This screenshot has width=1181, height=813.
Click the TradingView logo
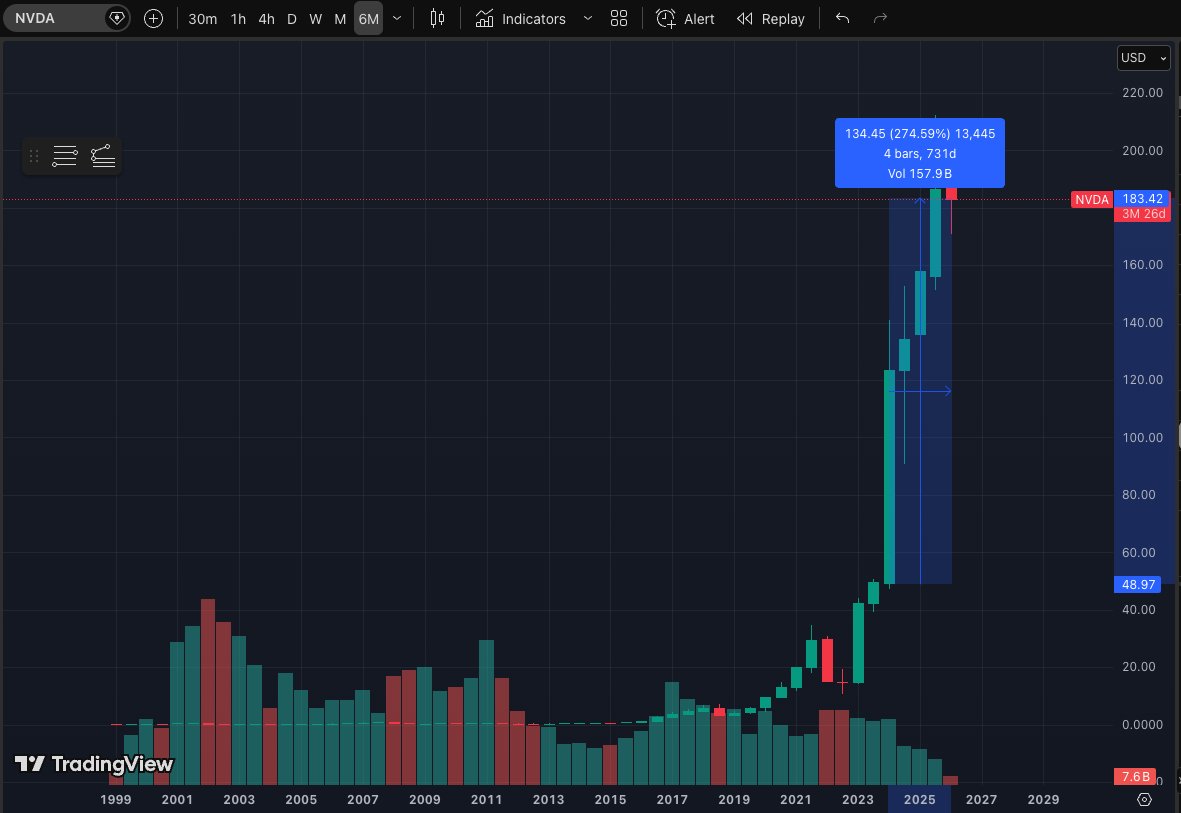[92, 763]
